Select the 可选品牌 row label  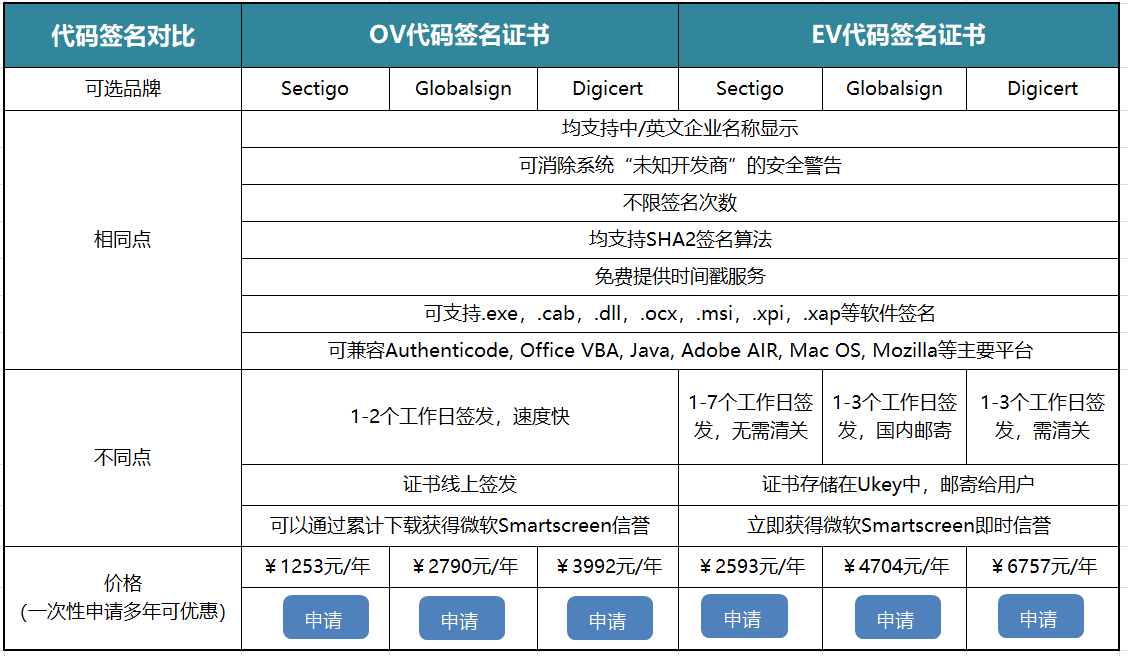coord(121,89)
